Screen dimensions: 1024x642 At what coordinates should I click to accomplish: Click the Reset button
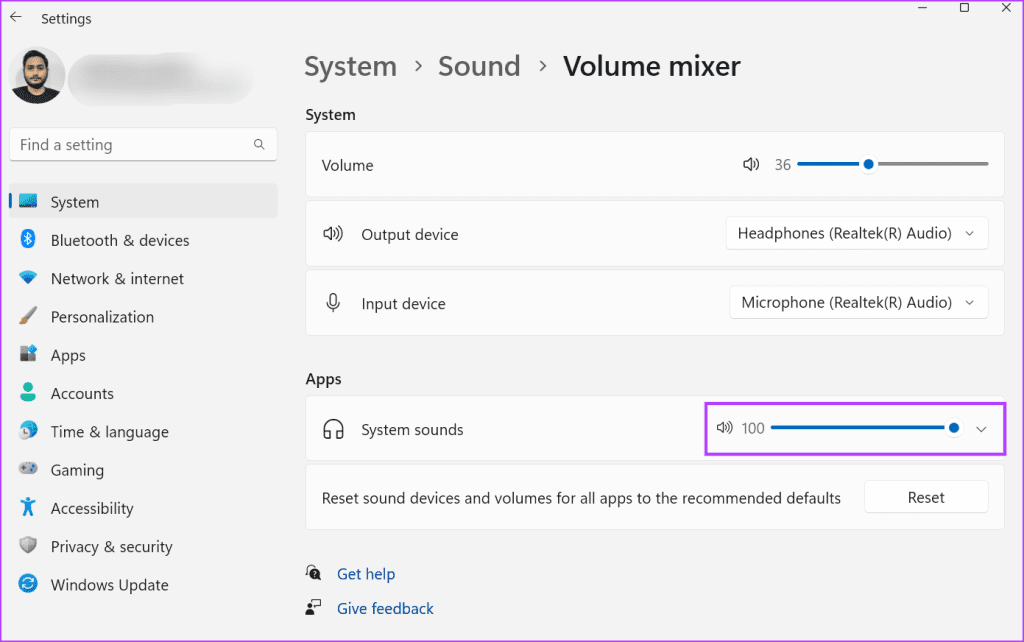click(926, 497)
